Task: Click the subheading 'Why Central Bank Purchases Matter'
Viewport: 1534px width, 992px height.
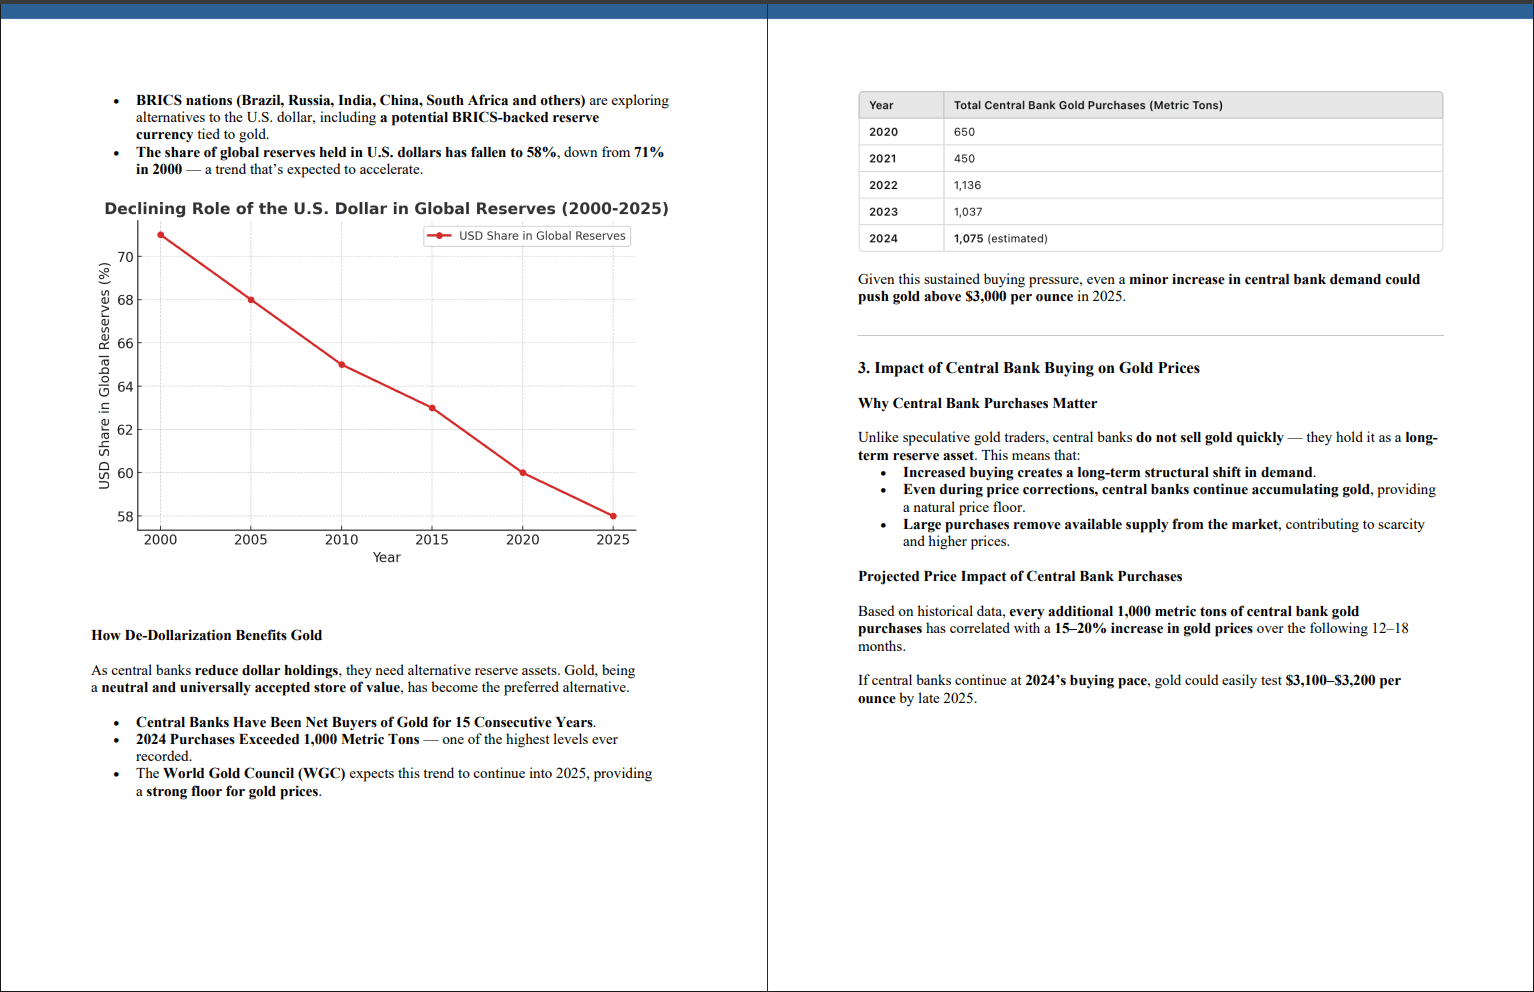Action: 977,403
